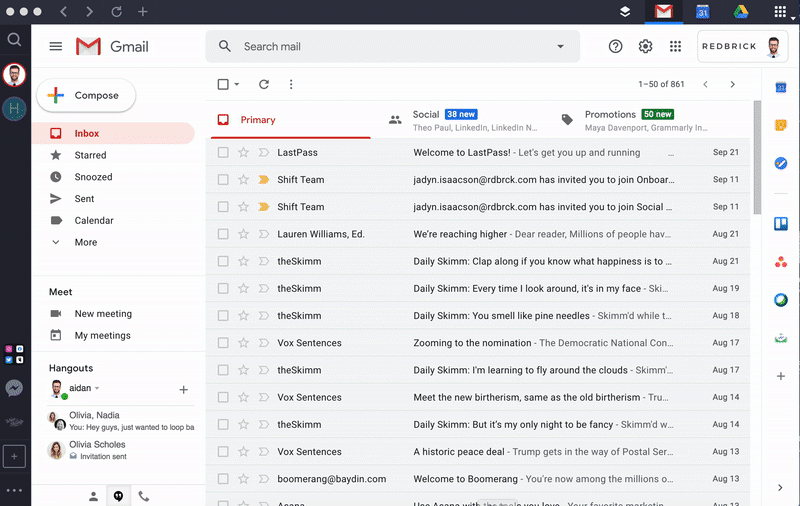Star the Lauren Williams email
This screenshot has height=506, width=800.
click(243, 234)
